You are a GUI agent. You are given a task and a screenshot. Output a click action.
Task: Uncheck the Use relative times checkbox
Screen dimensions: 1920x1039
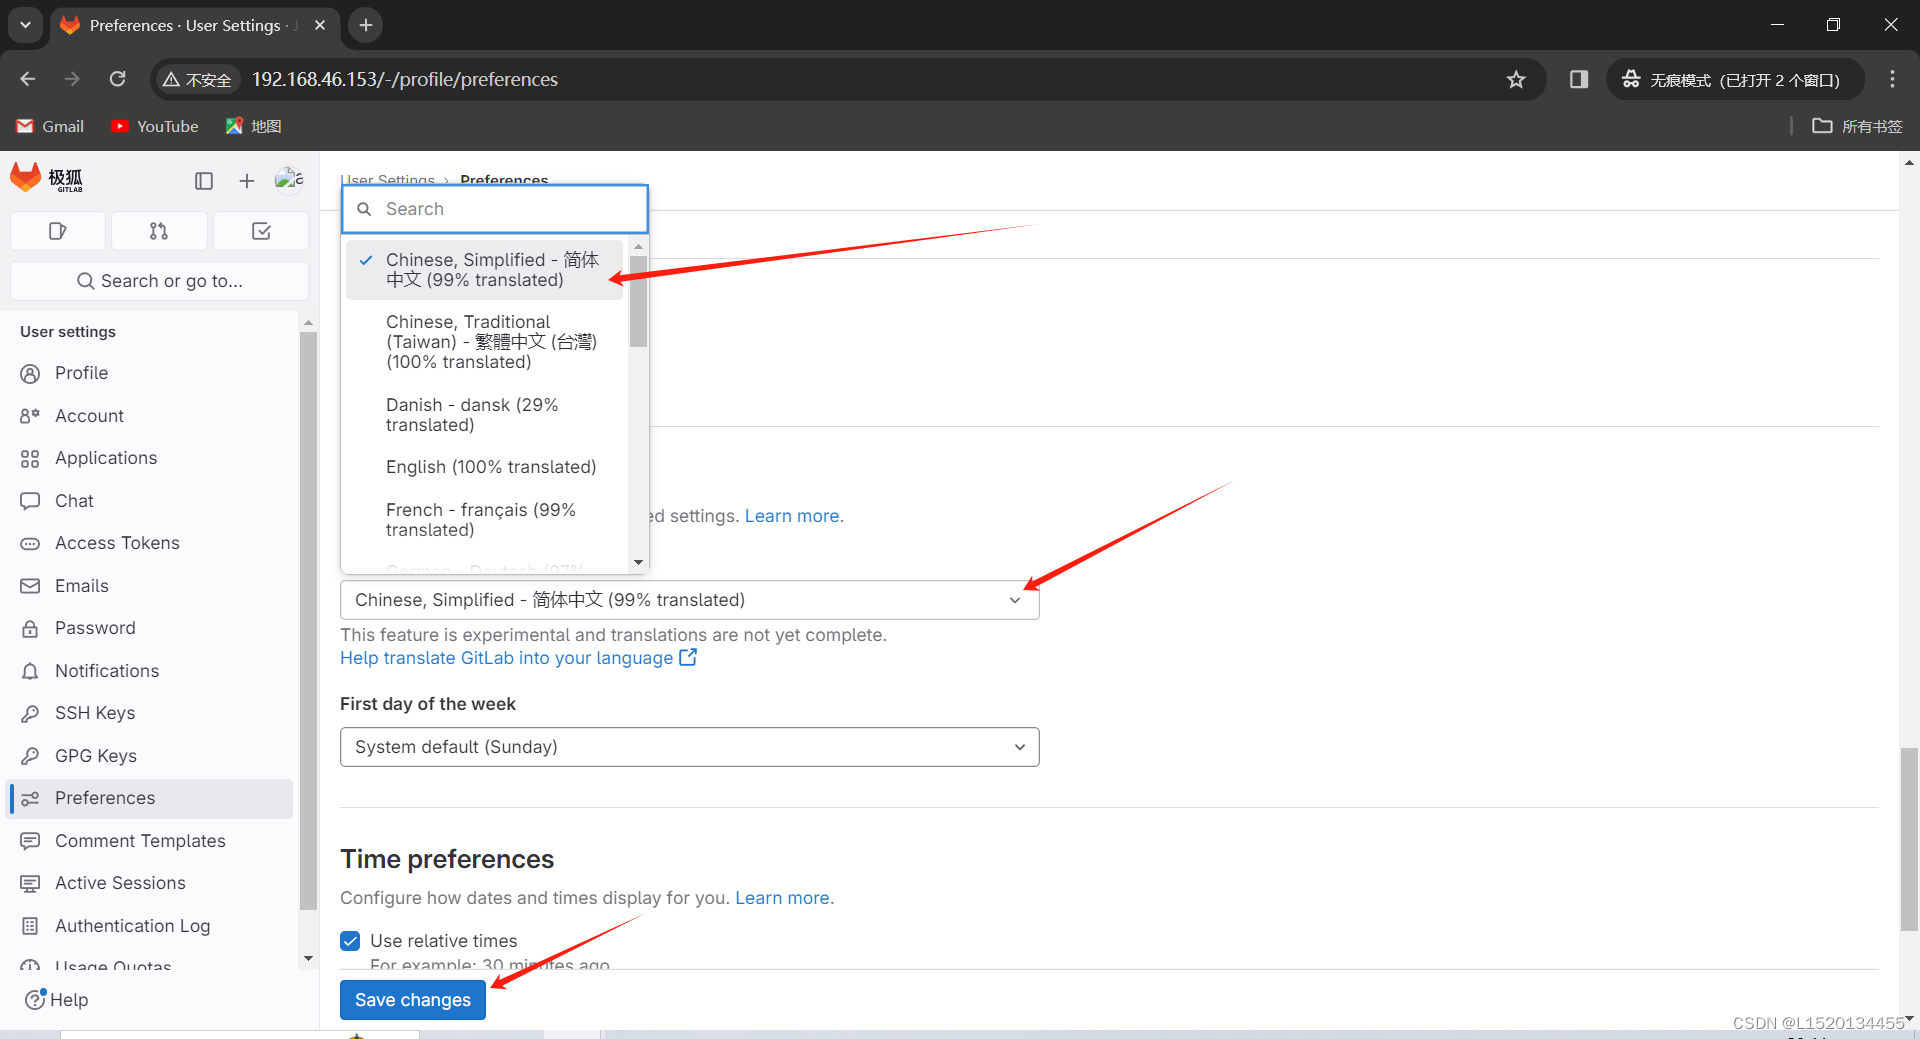coord(350,941)
